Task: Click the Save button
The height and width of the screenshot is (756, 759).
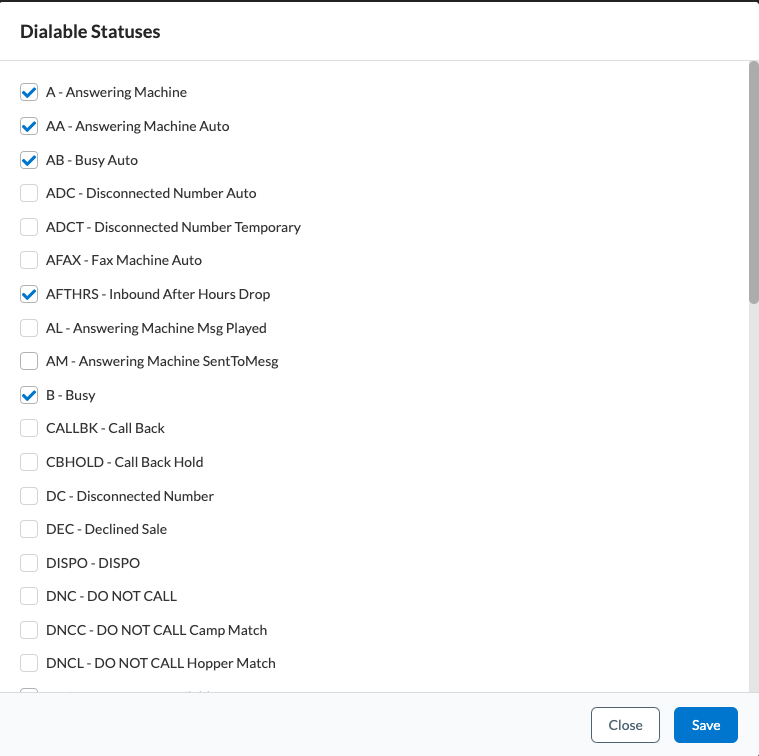Action: (706, 725)
